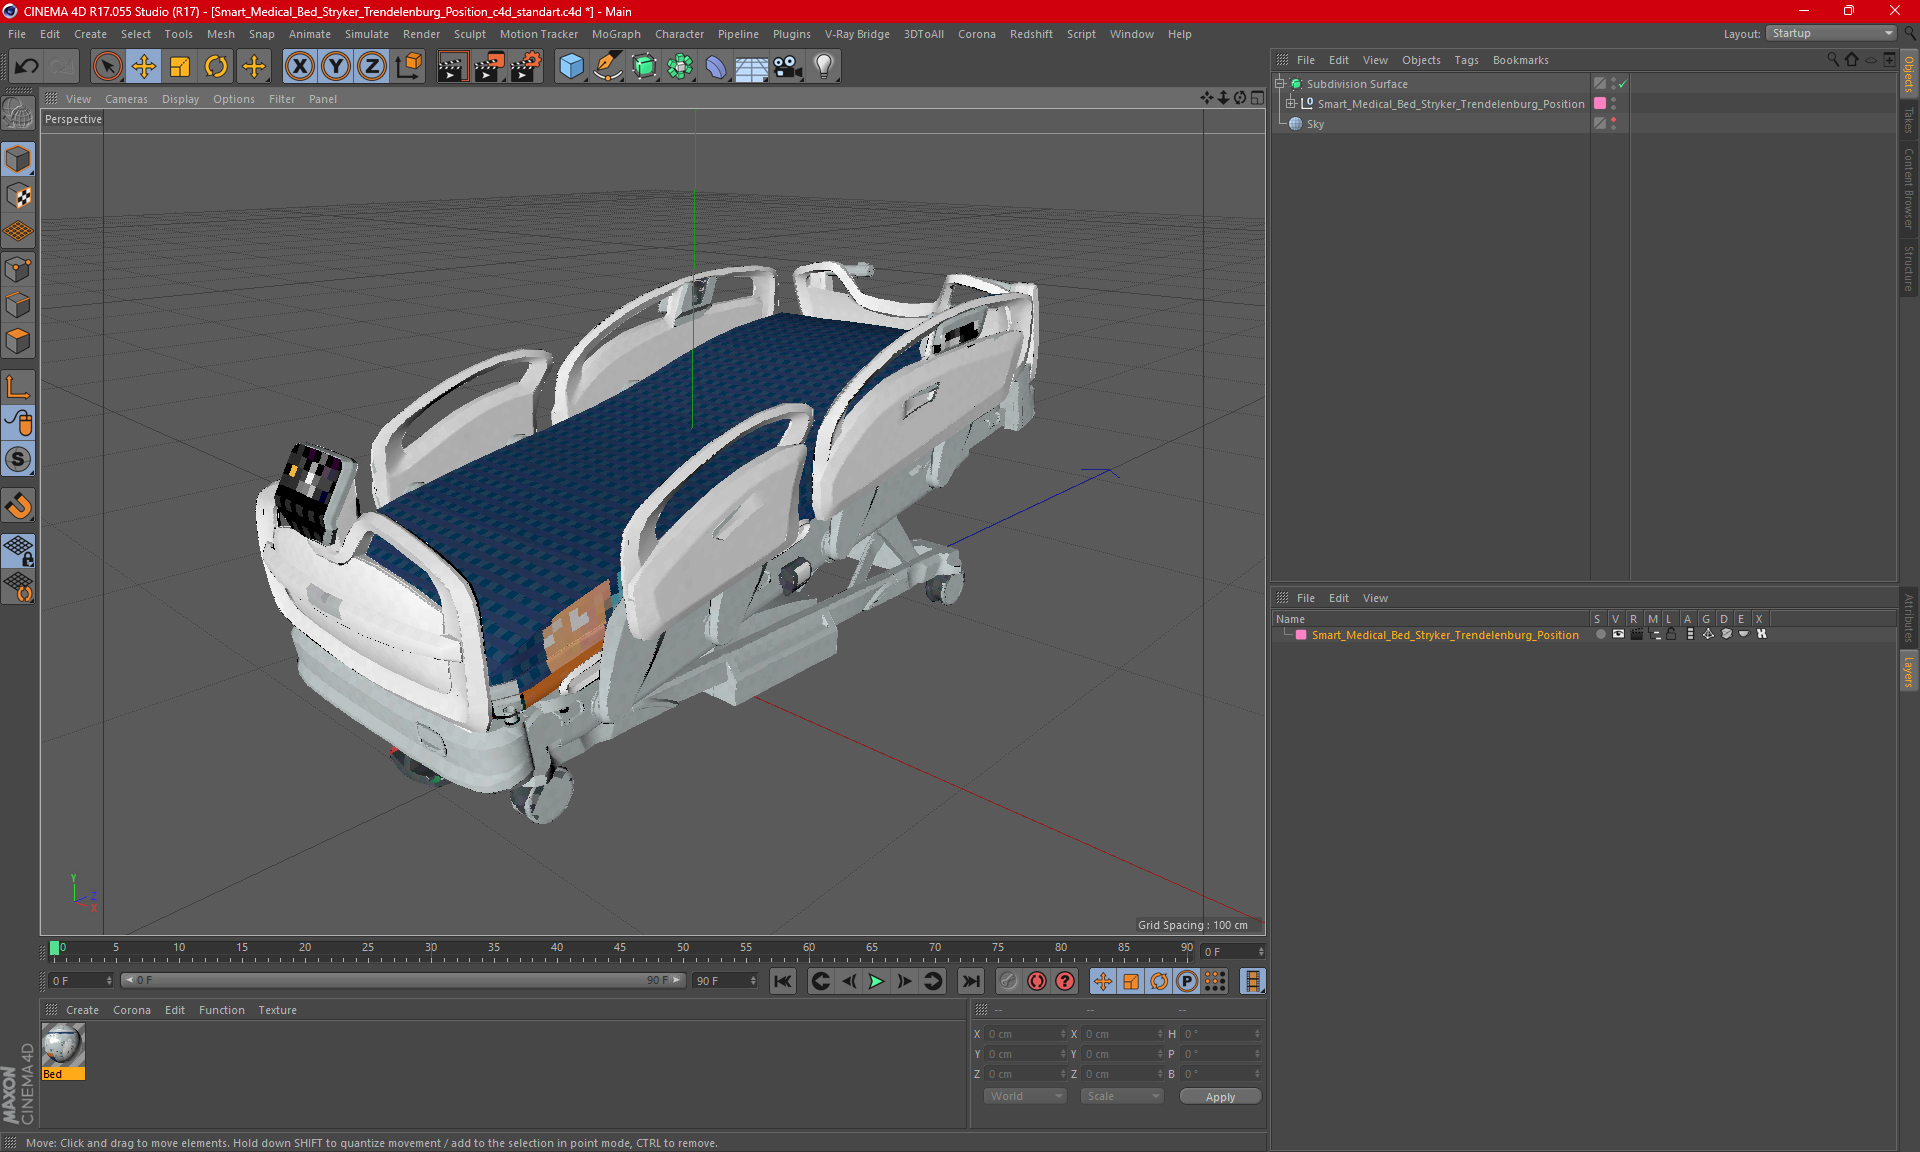Activate the Rotate tool
1920x1152 pixels.
point(216,67)
